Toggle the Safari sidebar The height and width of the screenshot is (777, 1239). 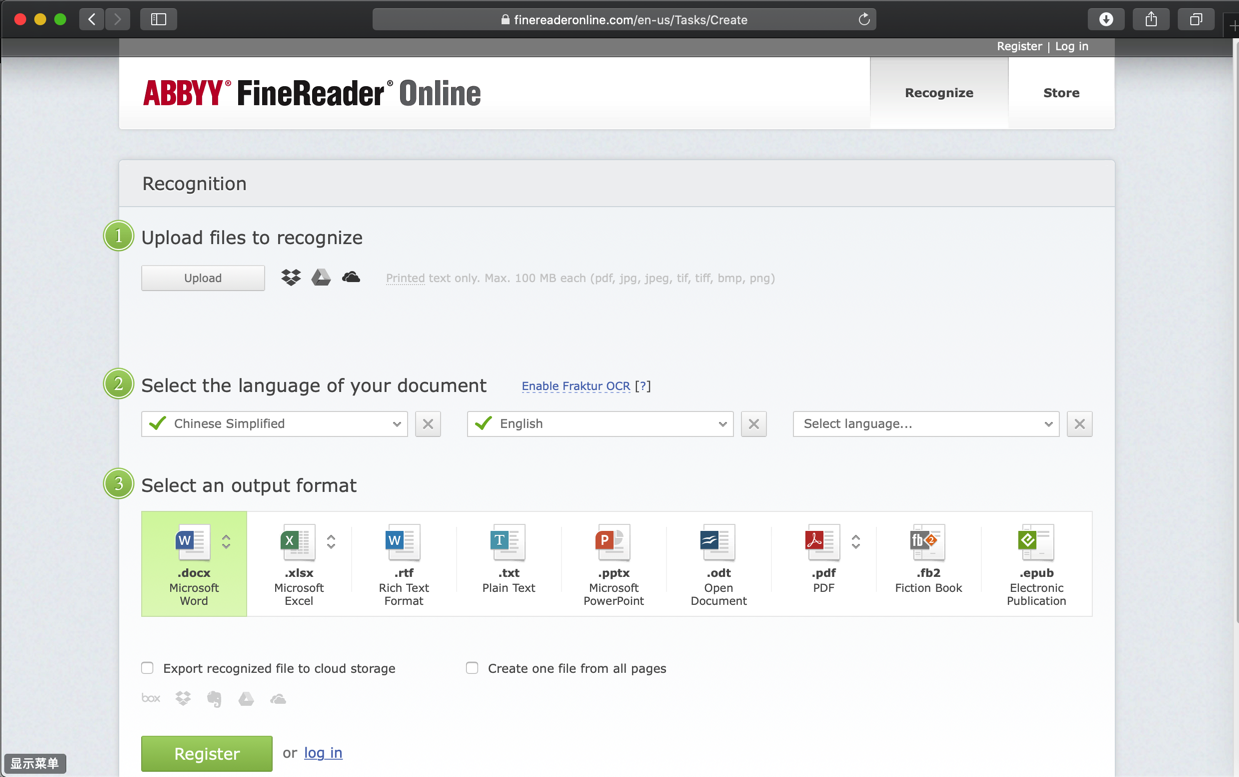click(158, 19)
